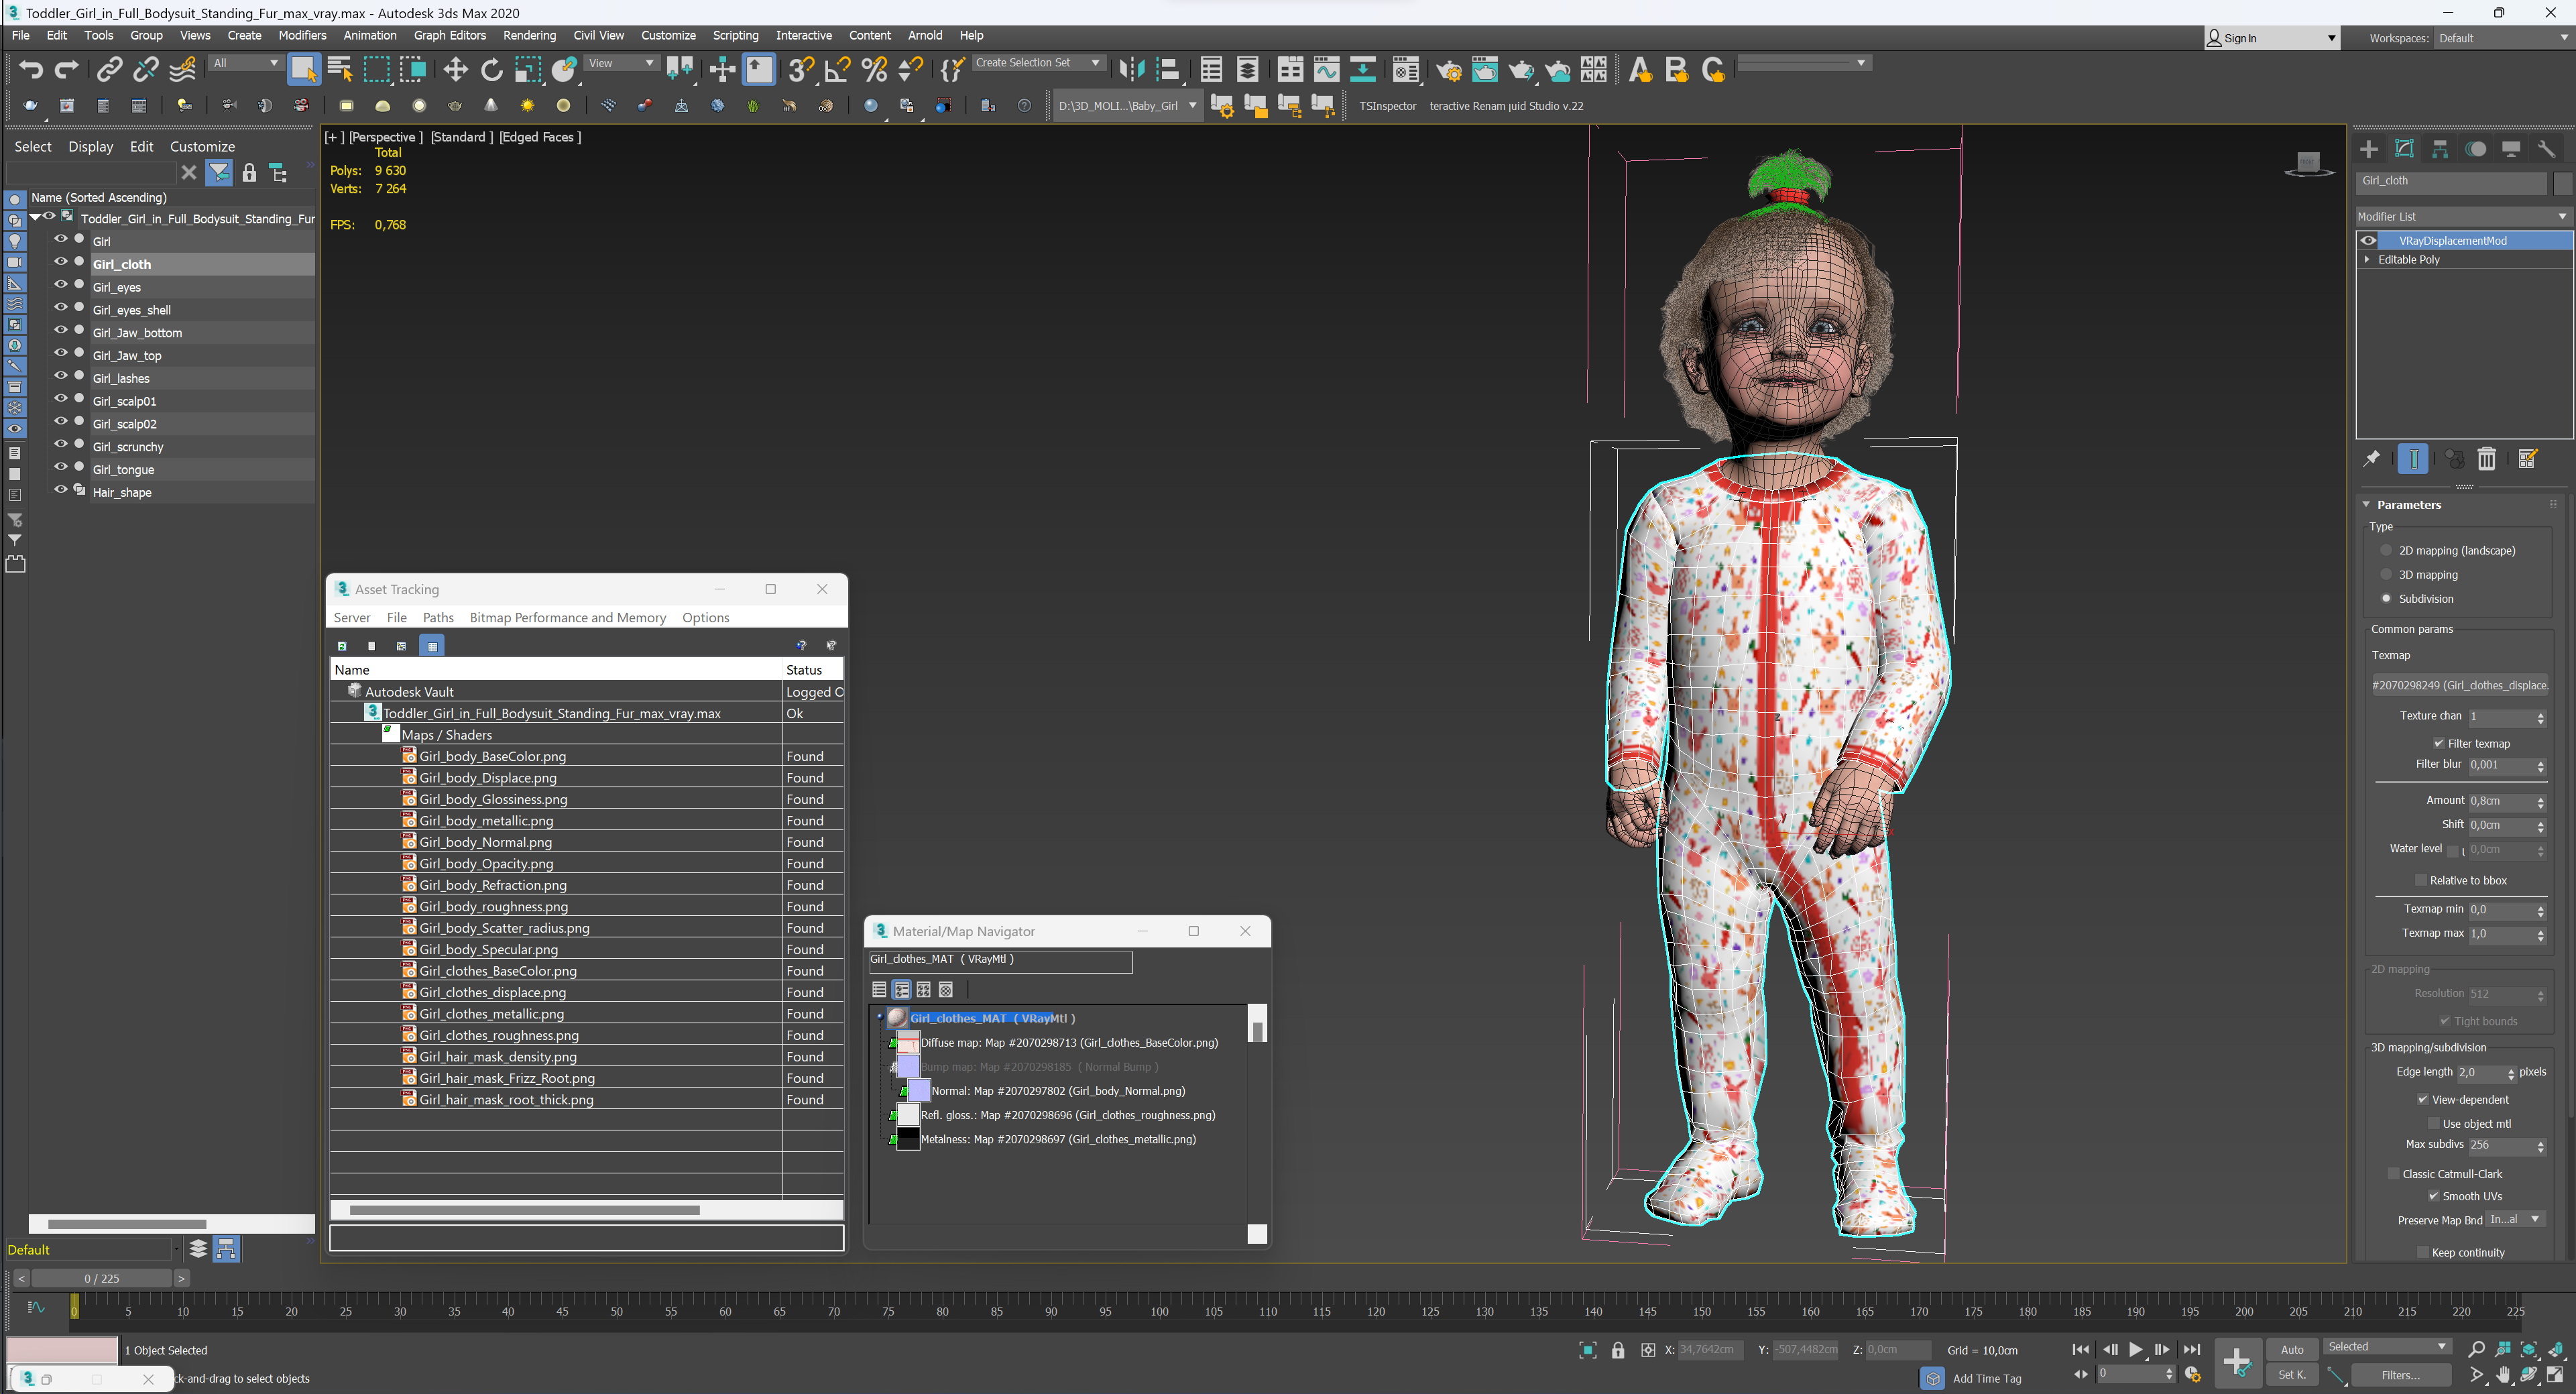Open the Create Selection Set dropdown
Viewport: 2576px width, 1394px height.
click(1038, 63)
